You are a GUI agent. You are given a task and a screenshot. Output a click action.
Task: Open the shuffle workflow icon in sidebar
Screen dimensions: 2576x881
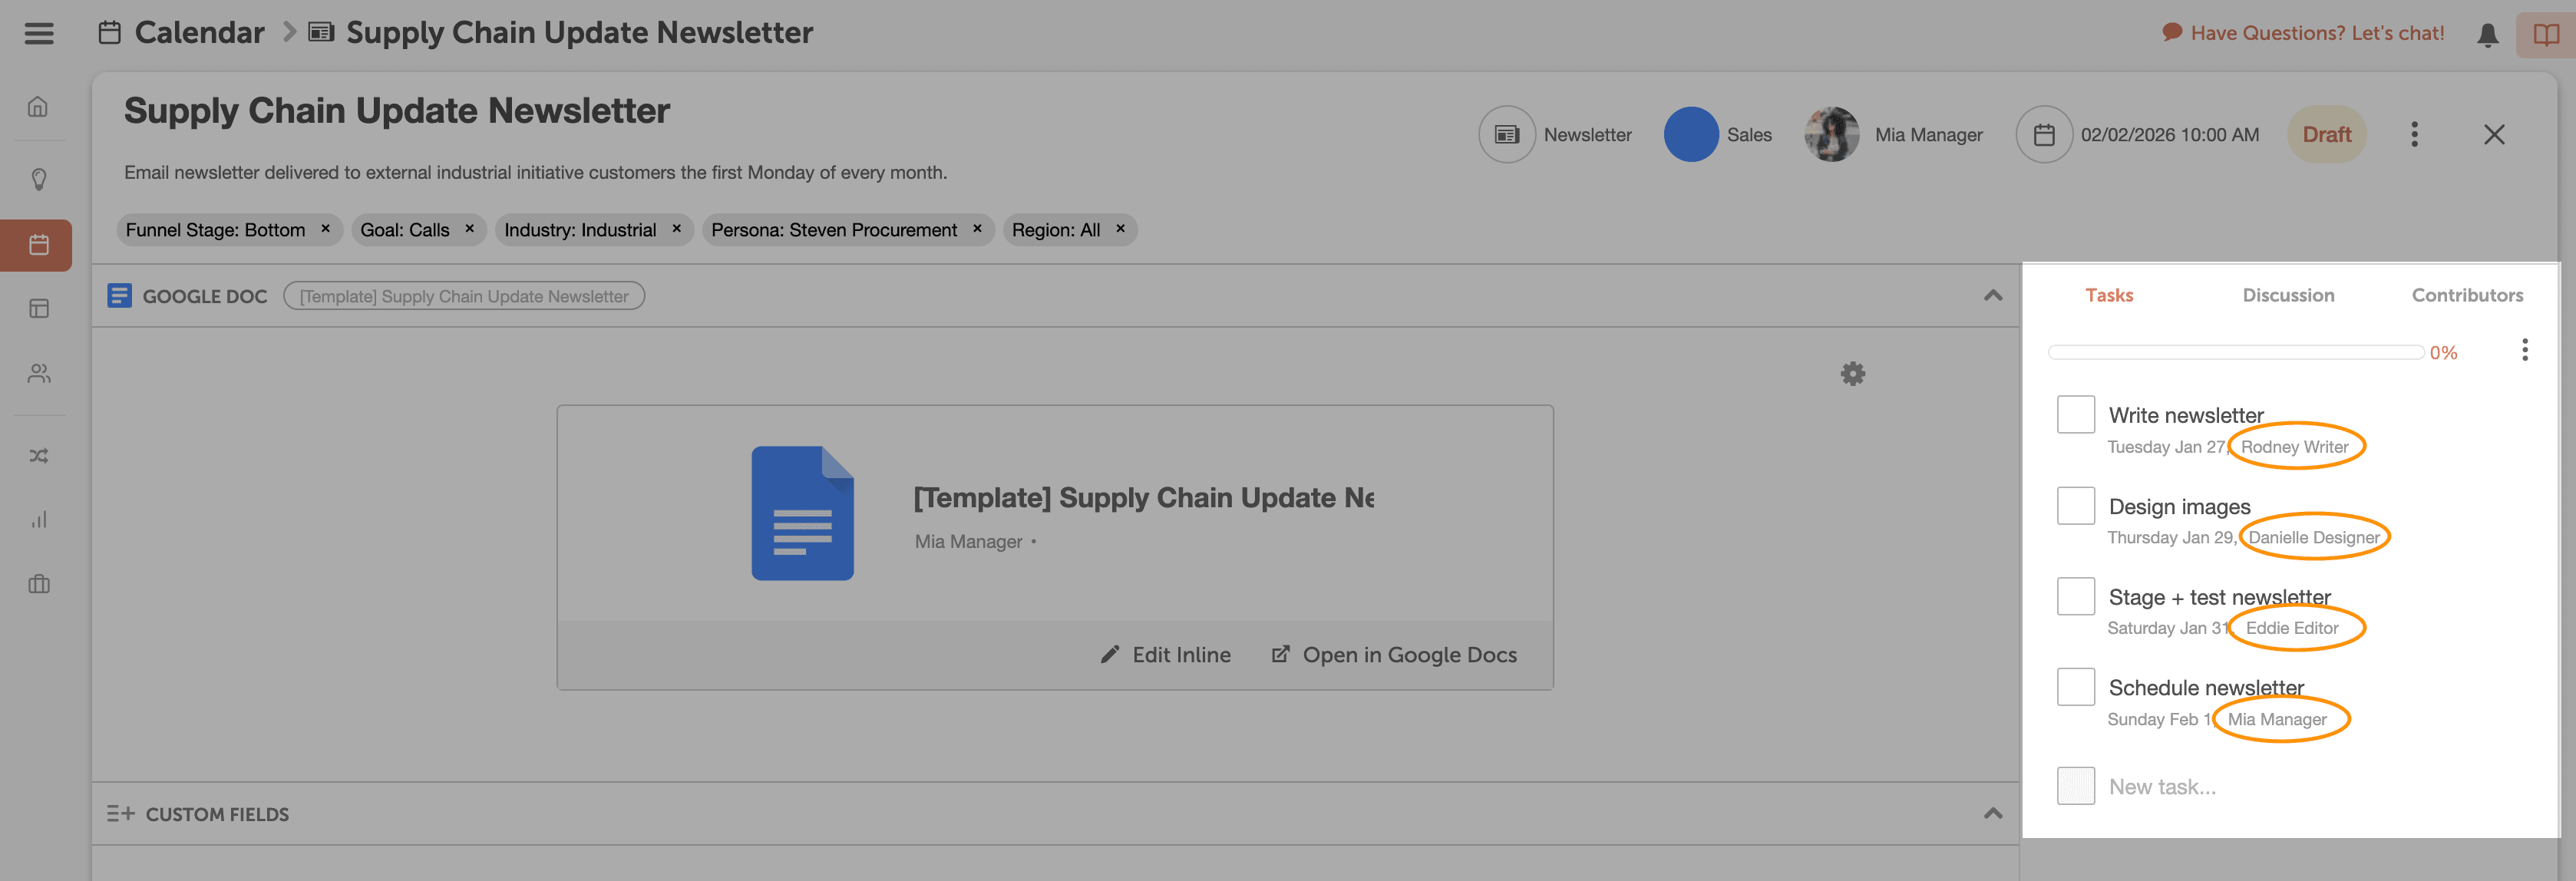coord(38,456)
